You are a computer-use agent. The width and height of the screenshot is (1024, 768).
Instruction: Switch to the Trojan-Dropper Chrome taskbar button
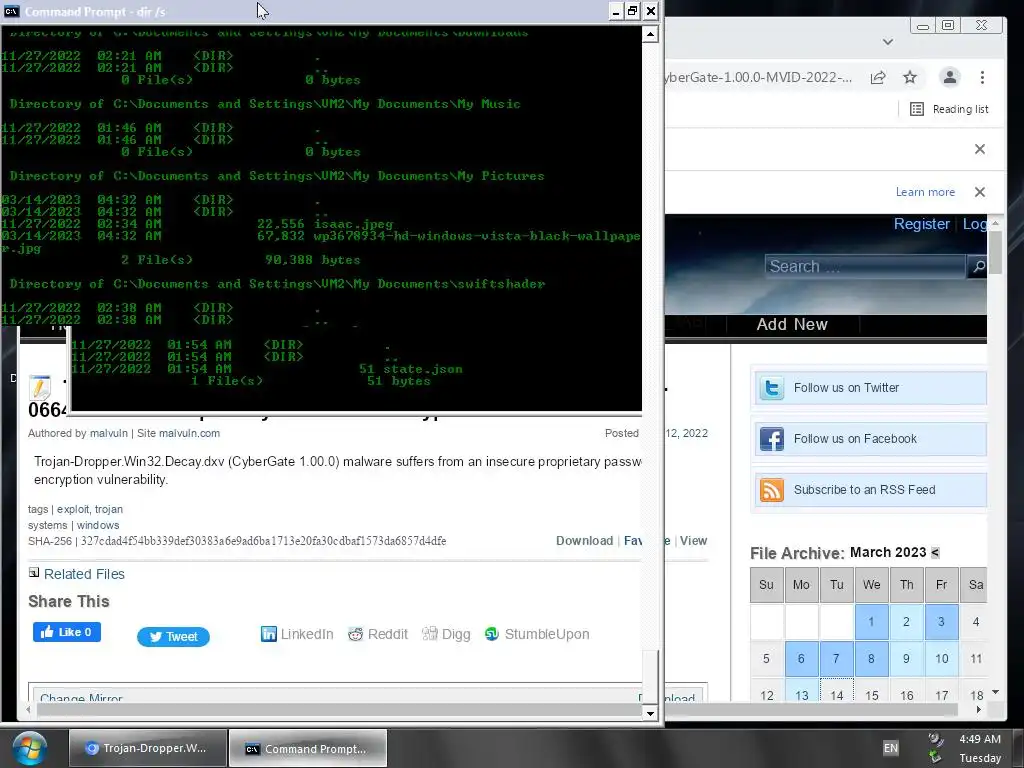pos(148,748)
